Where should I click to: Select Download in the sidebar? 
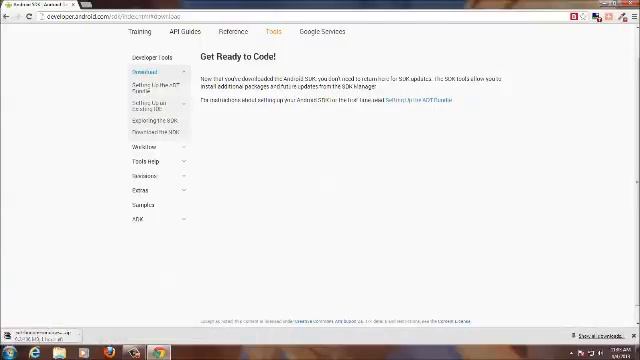(x=144, y=72)
